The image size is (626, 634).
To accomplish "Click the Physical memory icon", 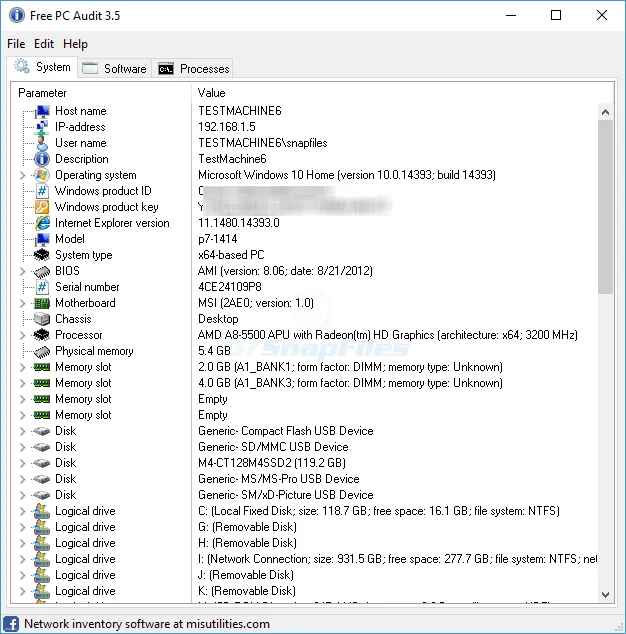I will point(42,351).
